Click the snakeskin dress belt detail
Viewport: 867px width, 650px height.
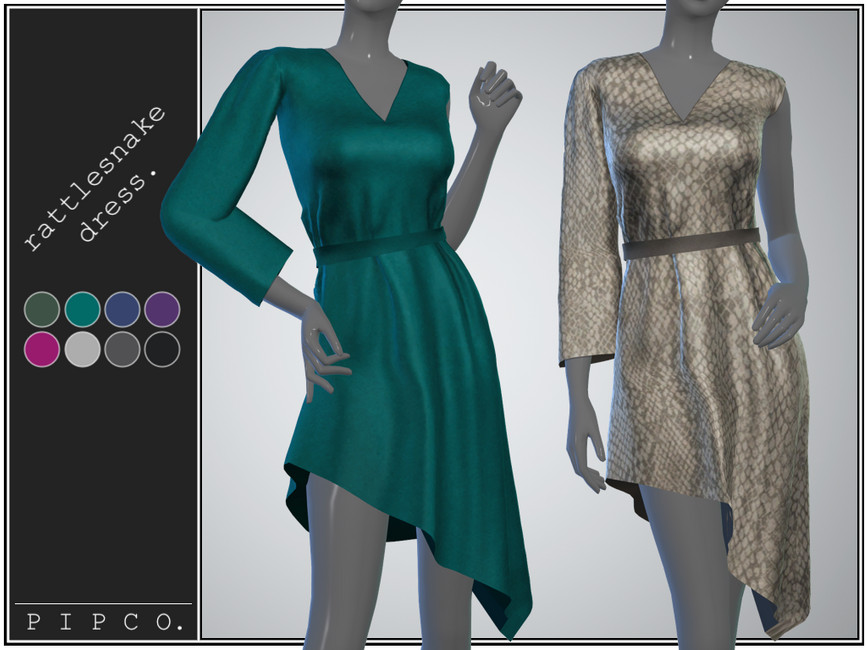point(690,240)
